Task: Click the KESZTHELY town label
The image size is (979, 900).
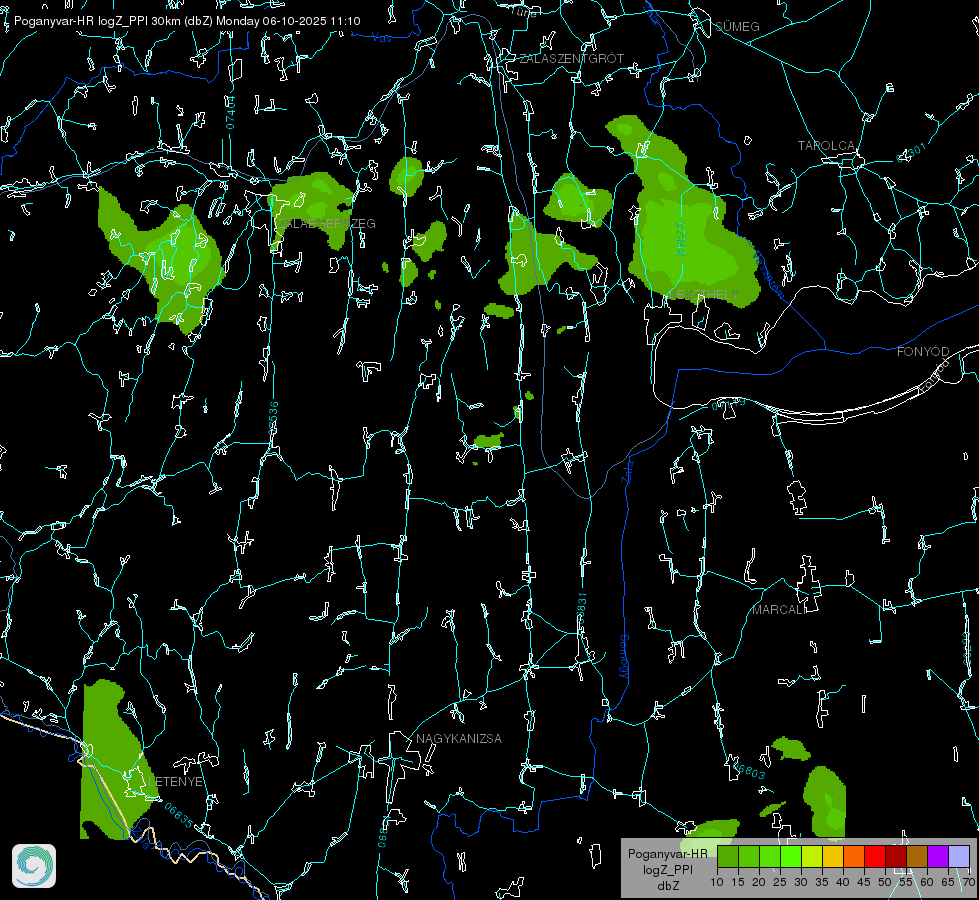Action: [x=703, y=294]
